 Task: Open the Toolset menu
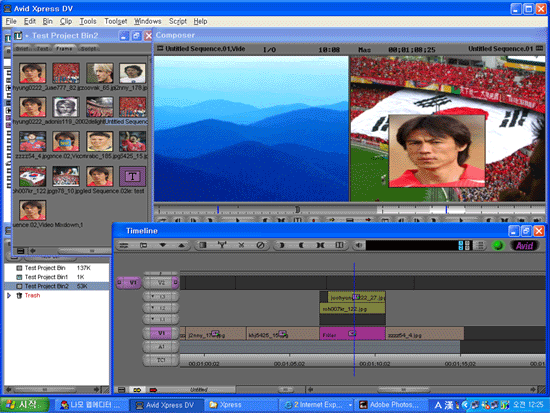tap(115, 21)
